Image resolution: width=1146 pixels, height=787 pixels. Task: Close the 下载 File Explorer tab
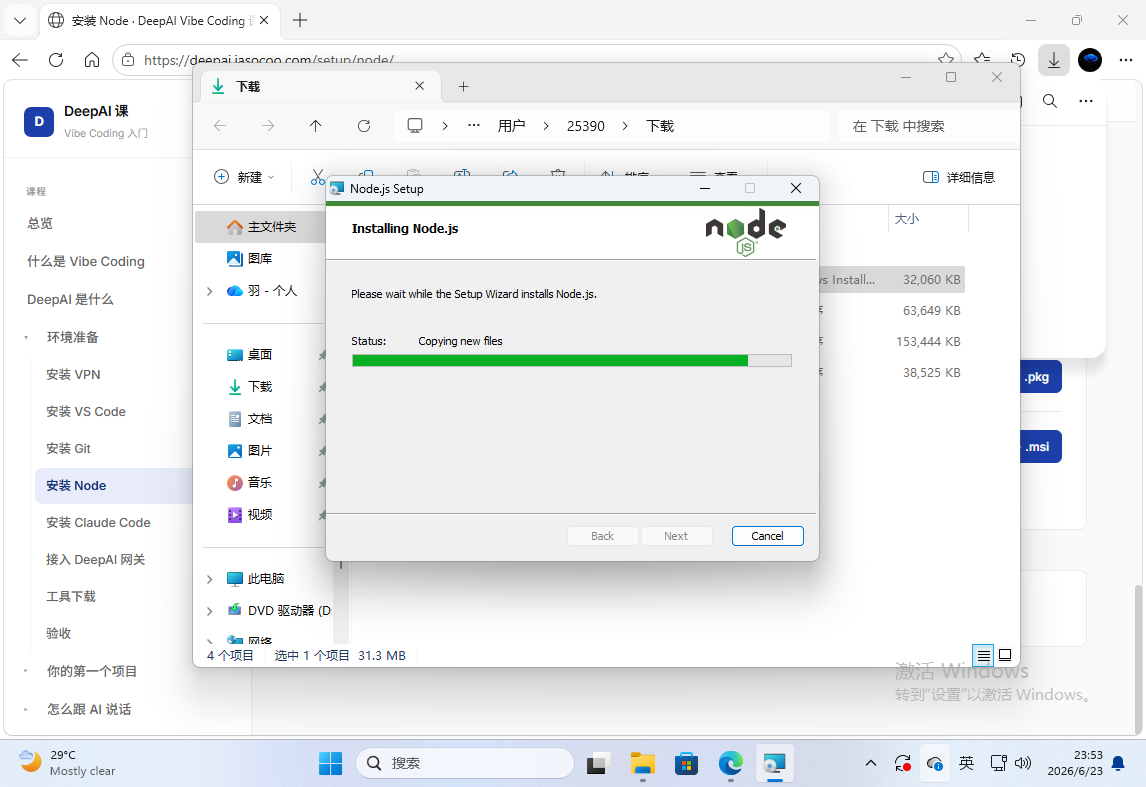pyautogui.click(x=420, y=85)
